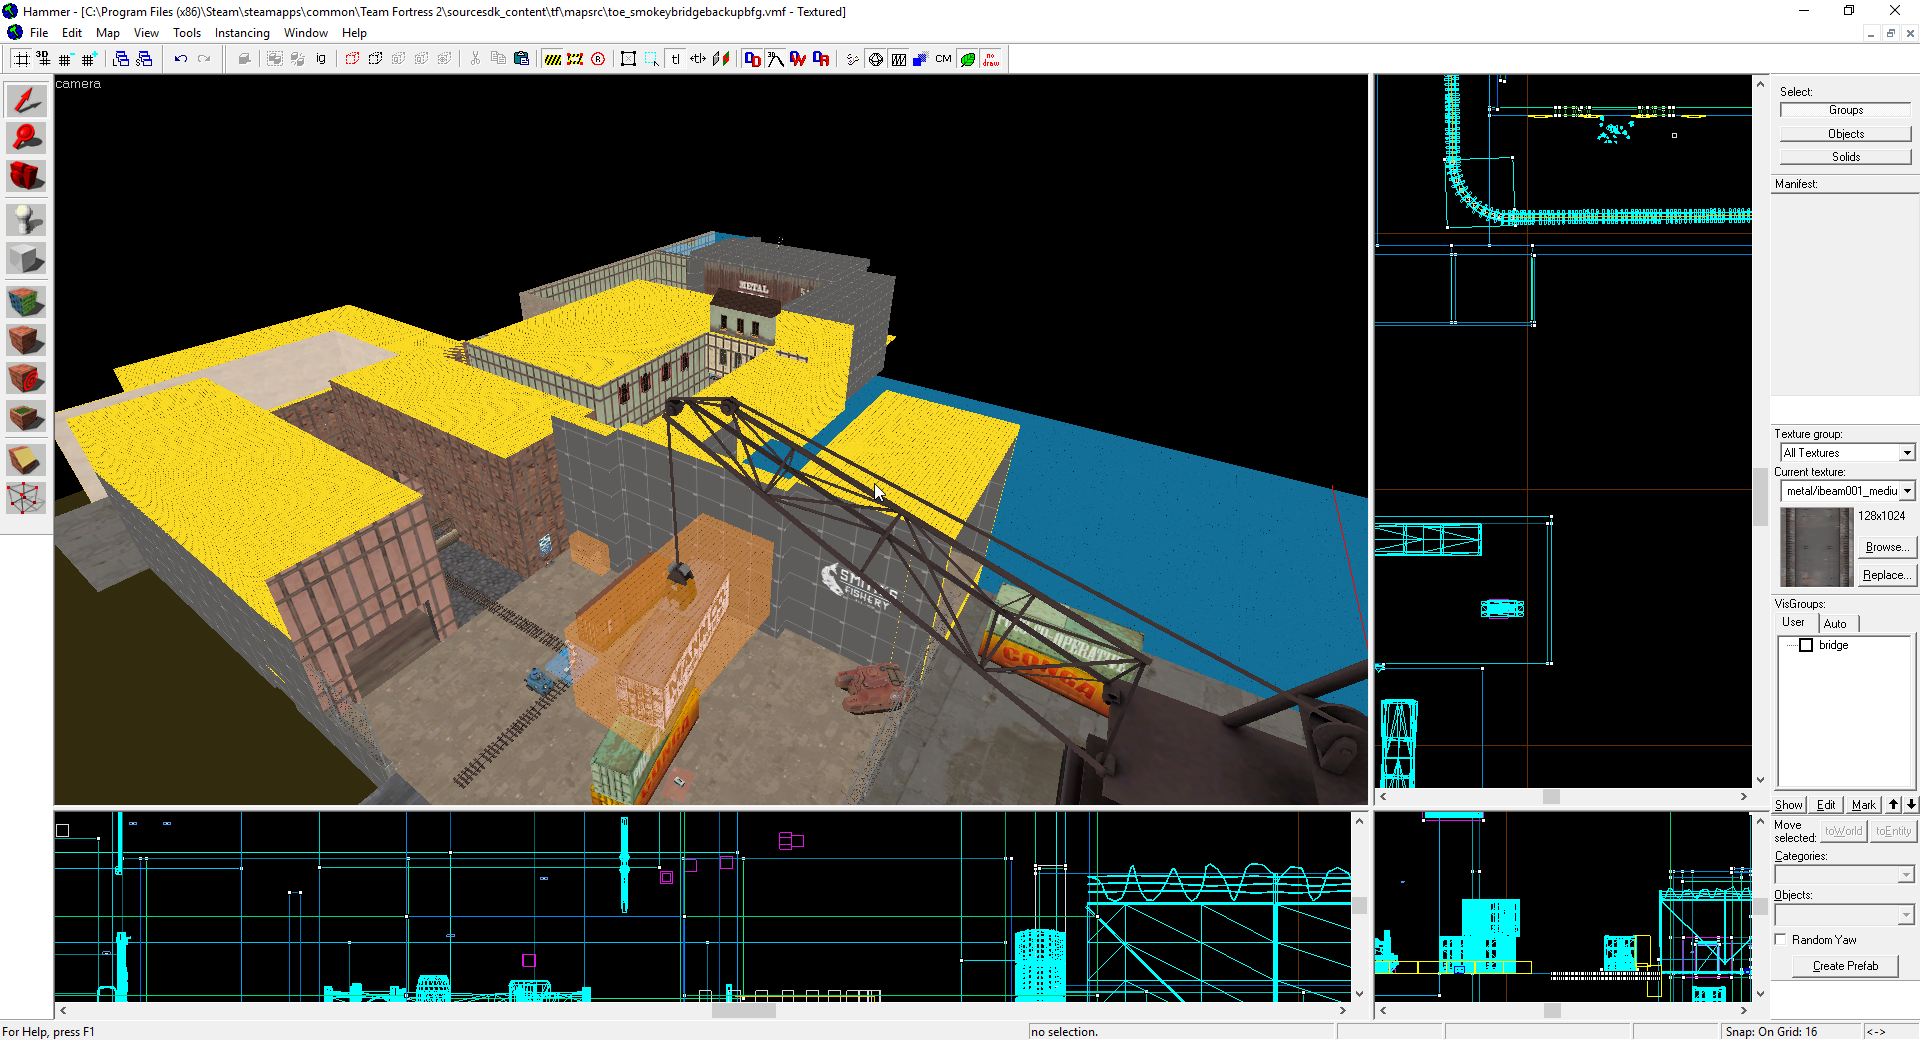Move visgroup up with arrow button
The height and width of the screenshot is (1040, 1920).
coord(1893,804)
